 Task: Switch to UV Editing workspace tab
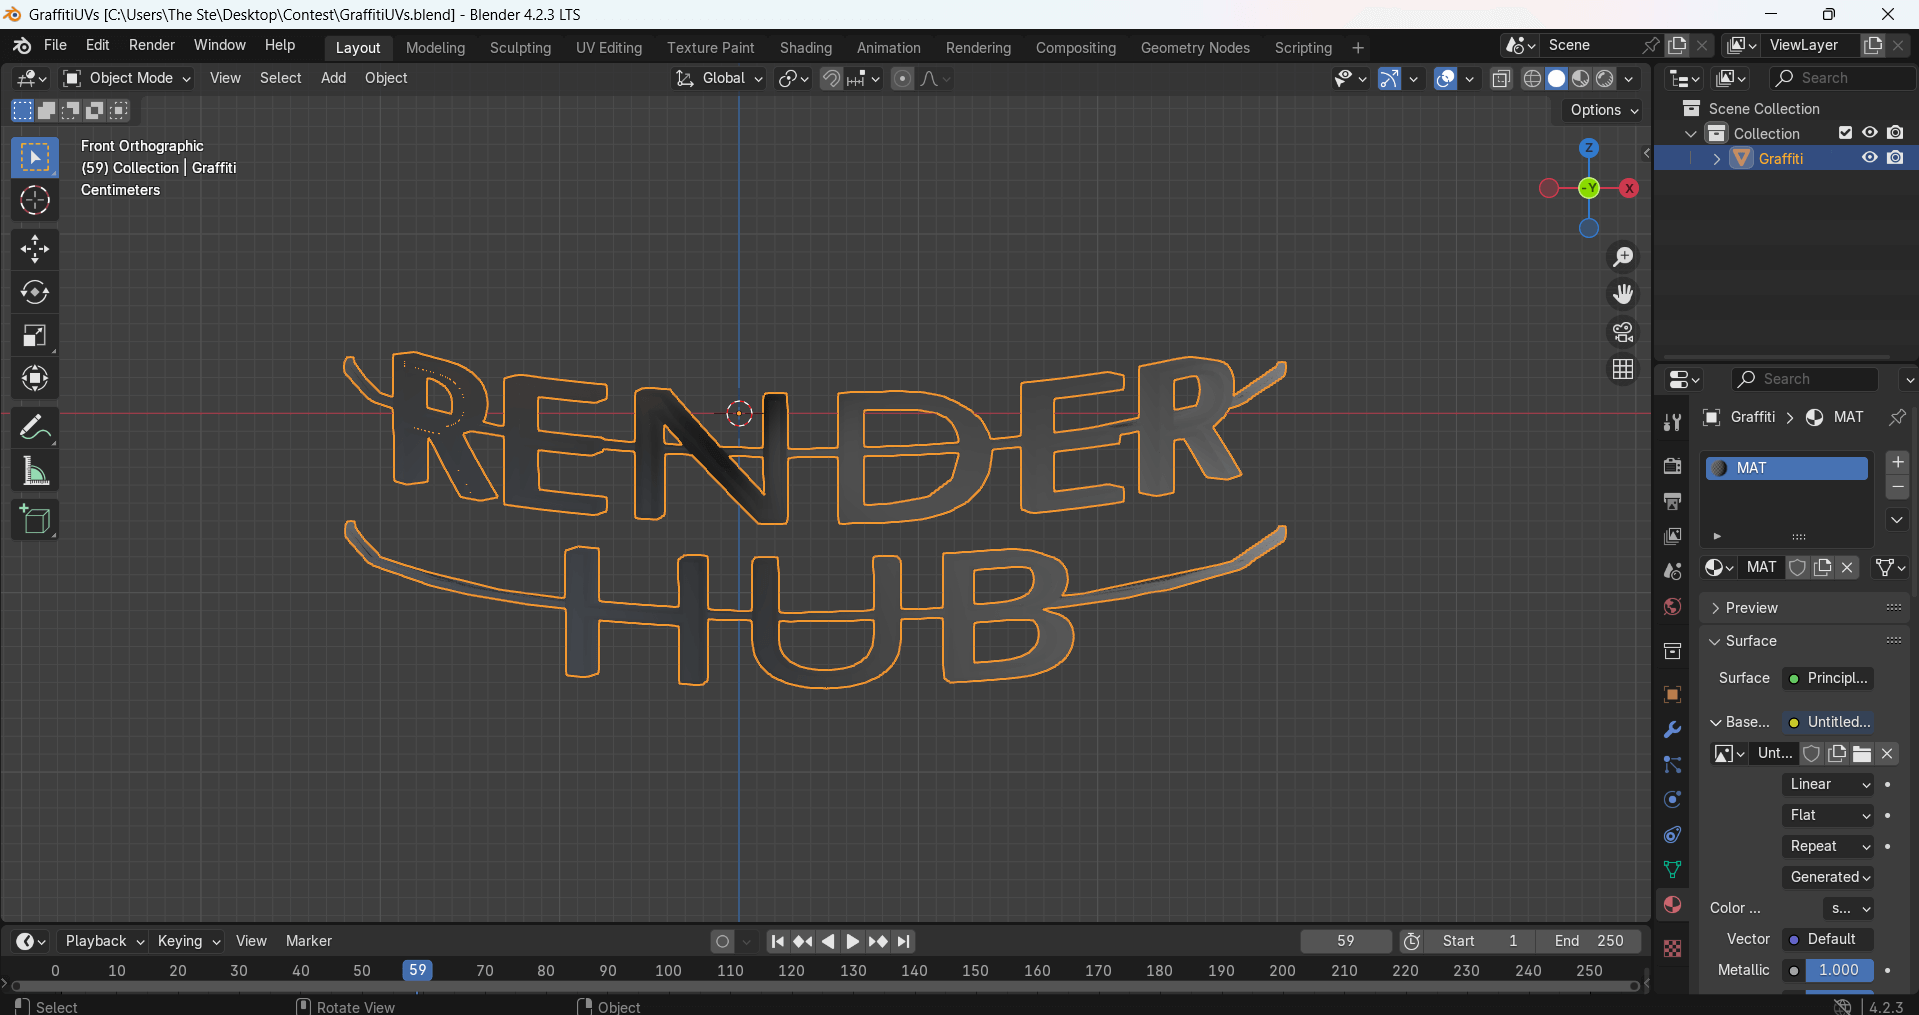pos(609,48)
